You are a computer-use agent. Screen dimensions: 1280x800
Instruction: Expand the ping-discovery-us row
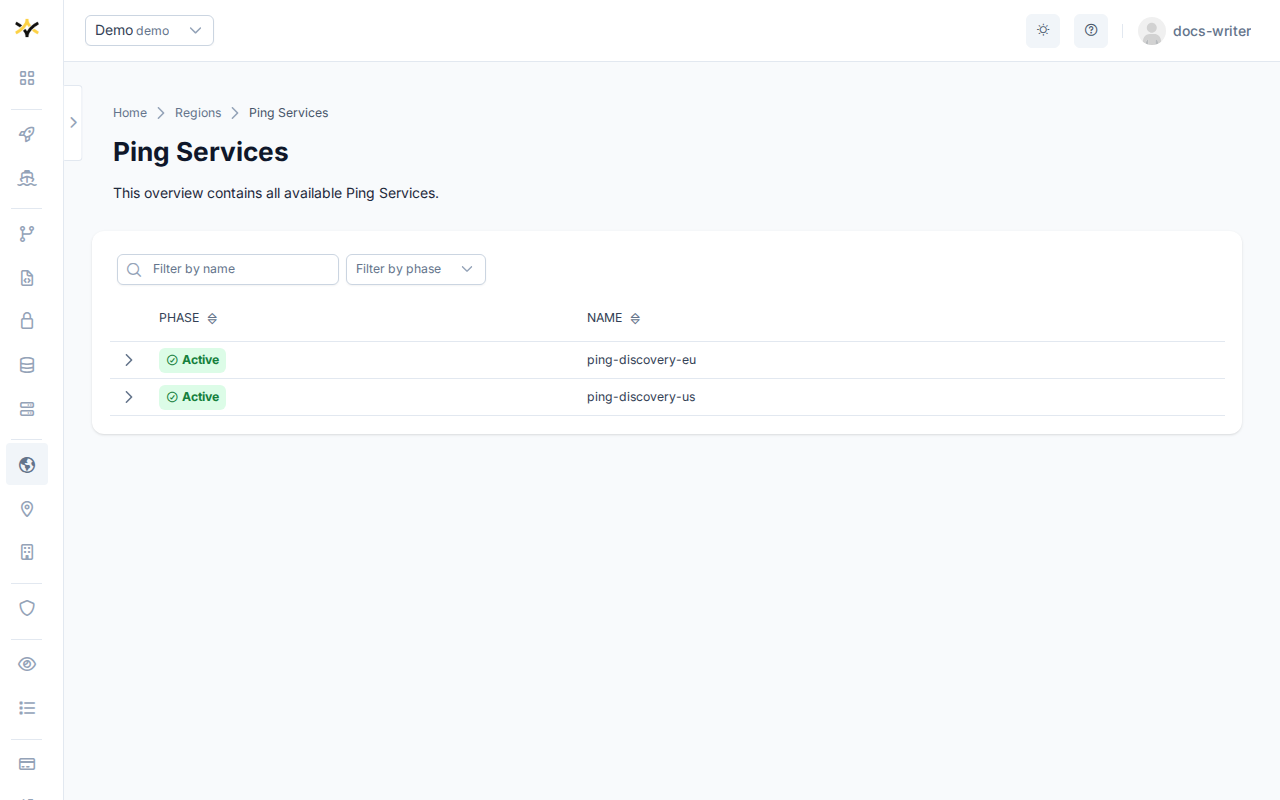pos(128,397)
